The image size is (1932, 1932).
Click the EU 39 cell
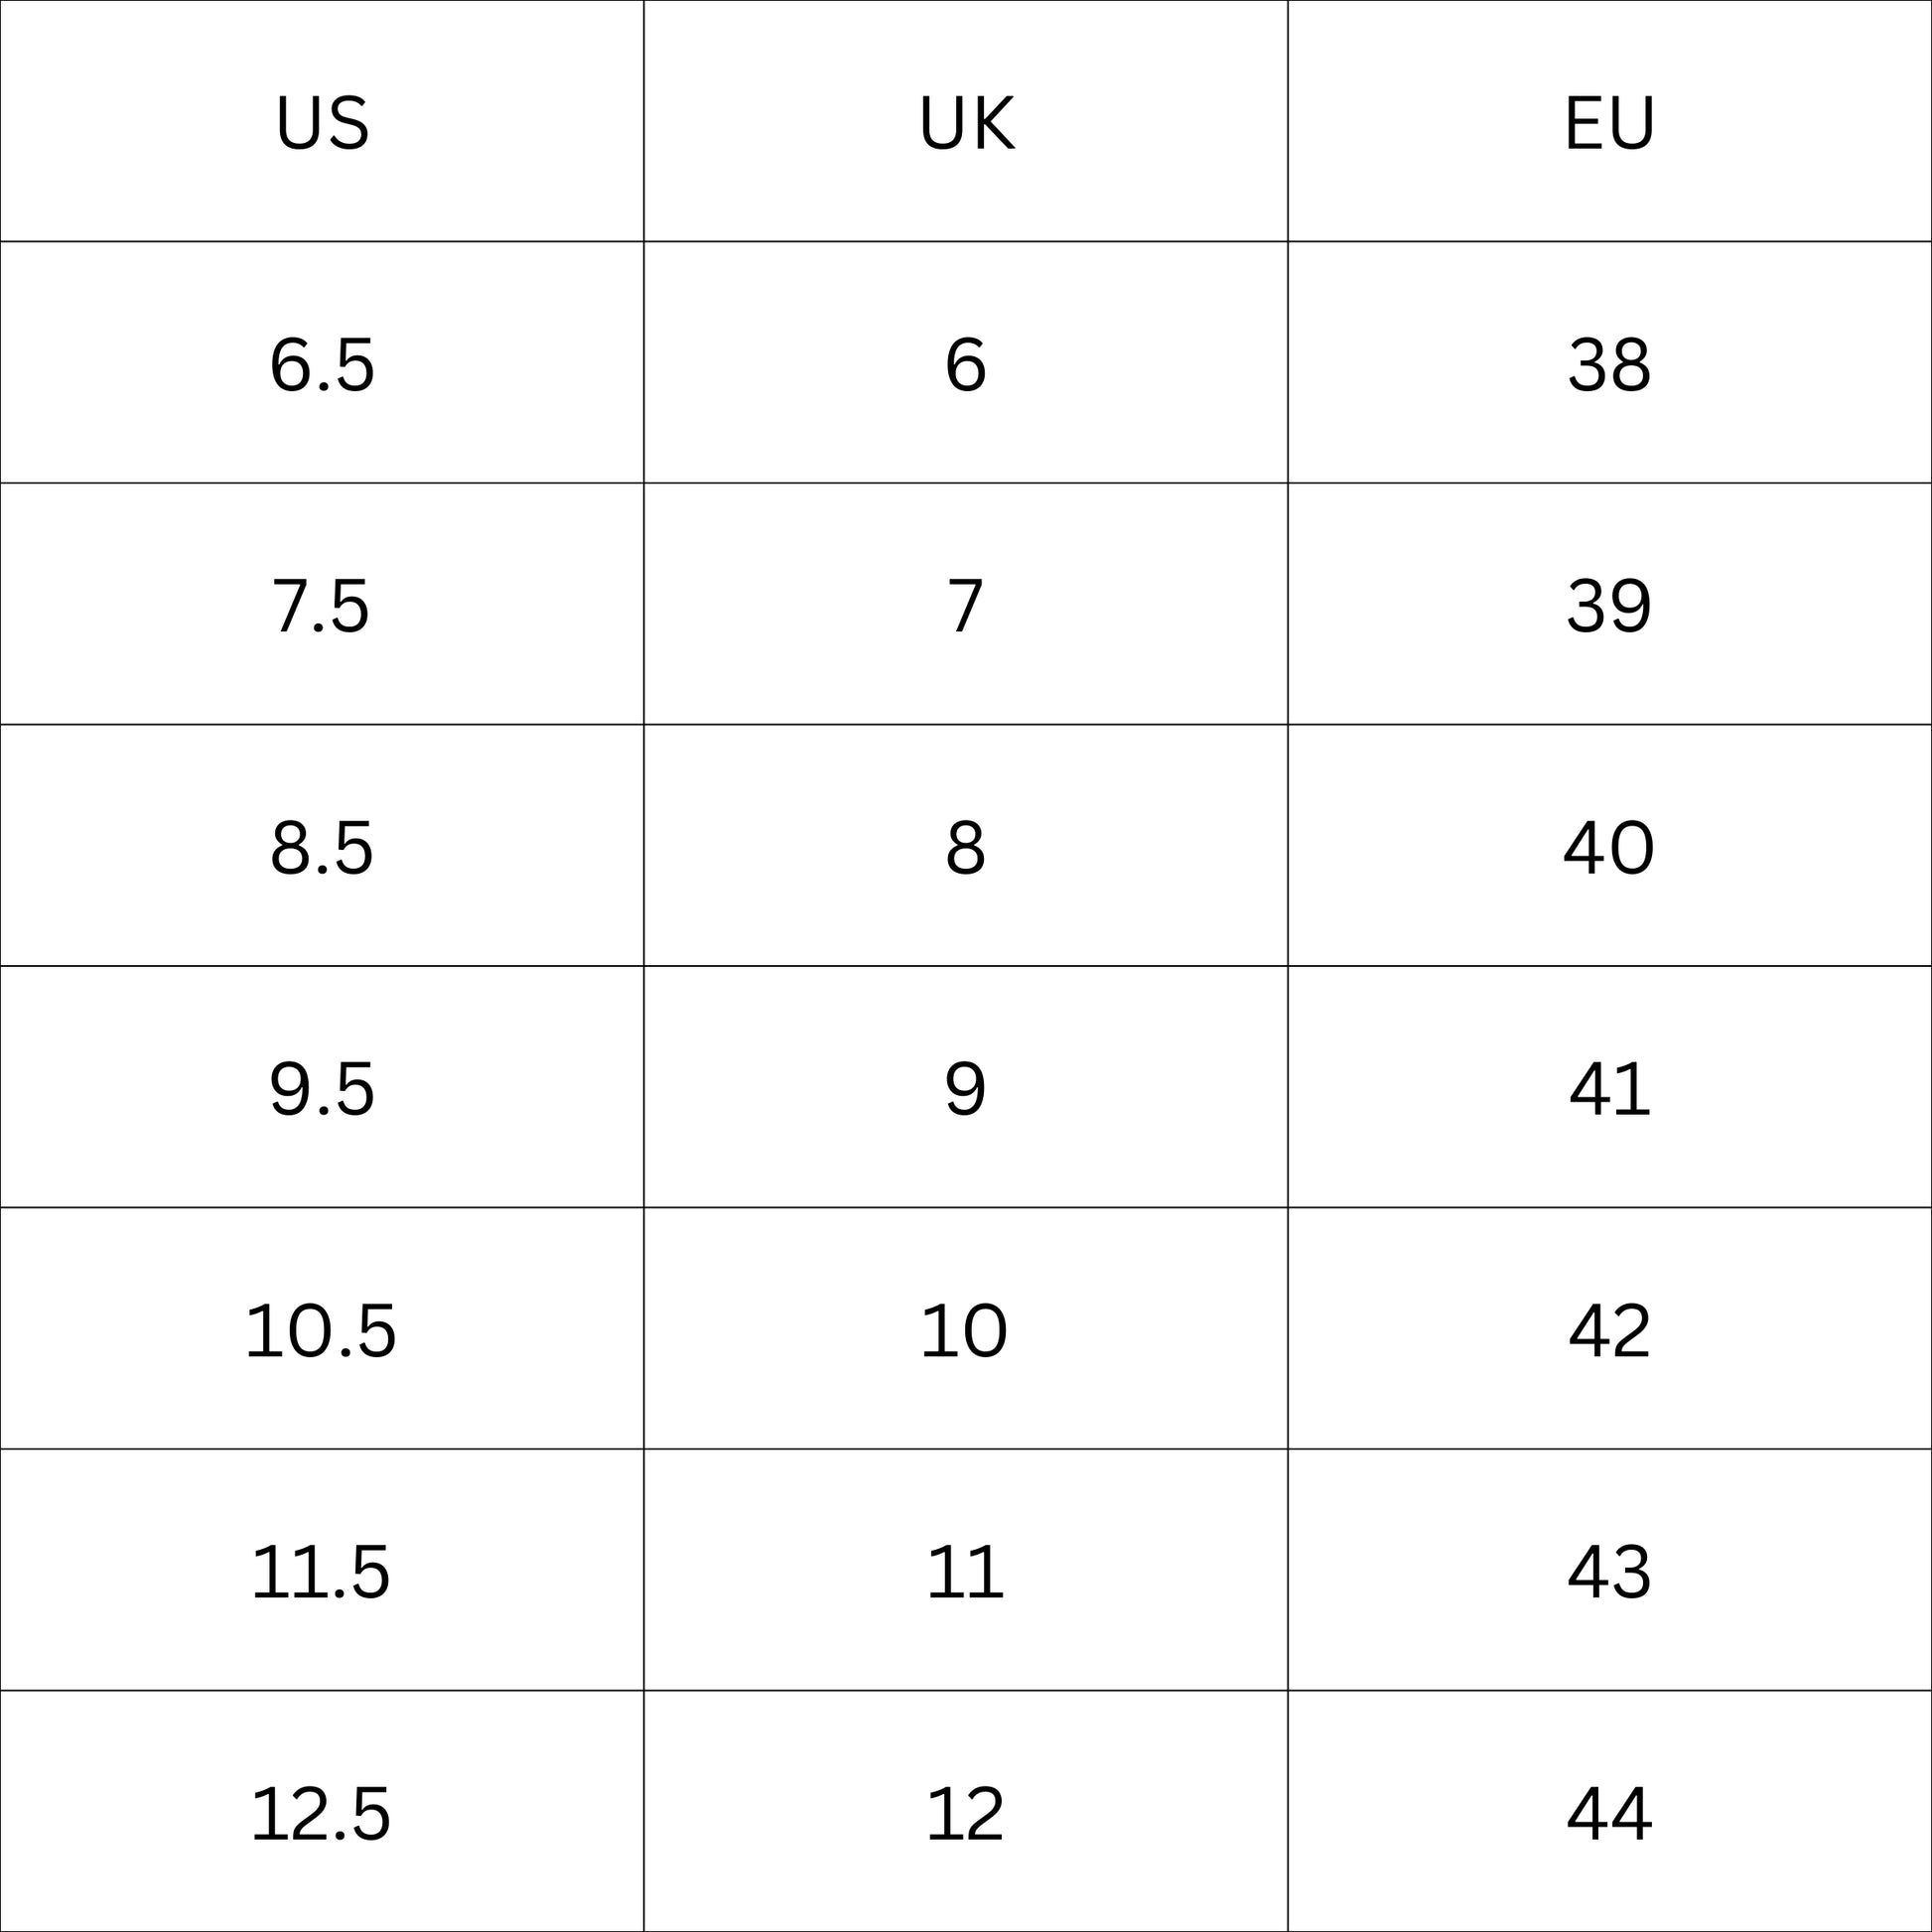[x=1610, y=605]
